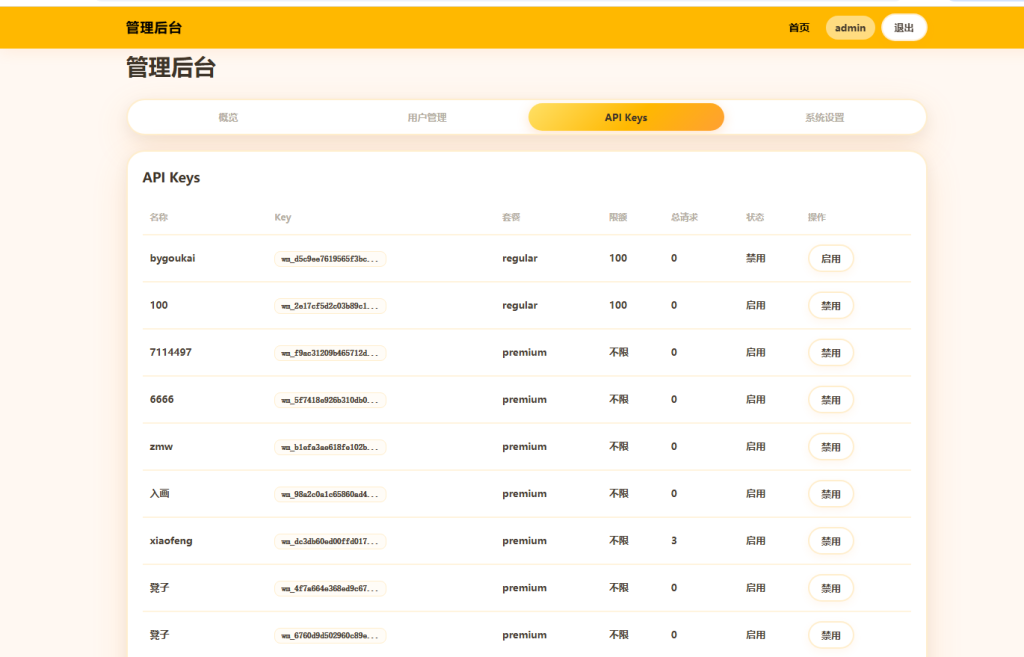Click the large 管理后台 page title

click(171, 67)
